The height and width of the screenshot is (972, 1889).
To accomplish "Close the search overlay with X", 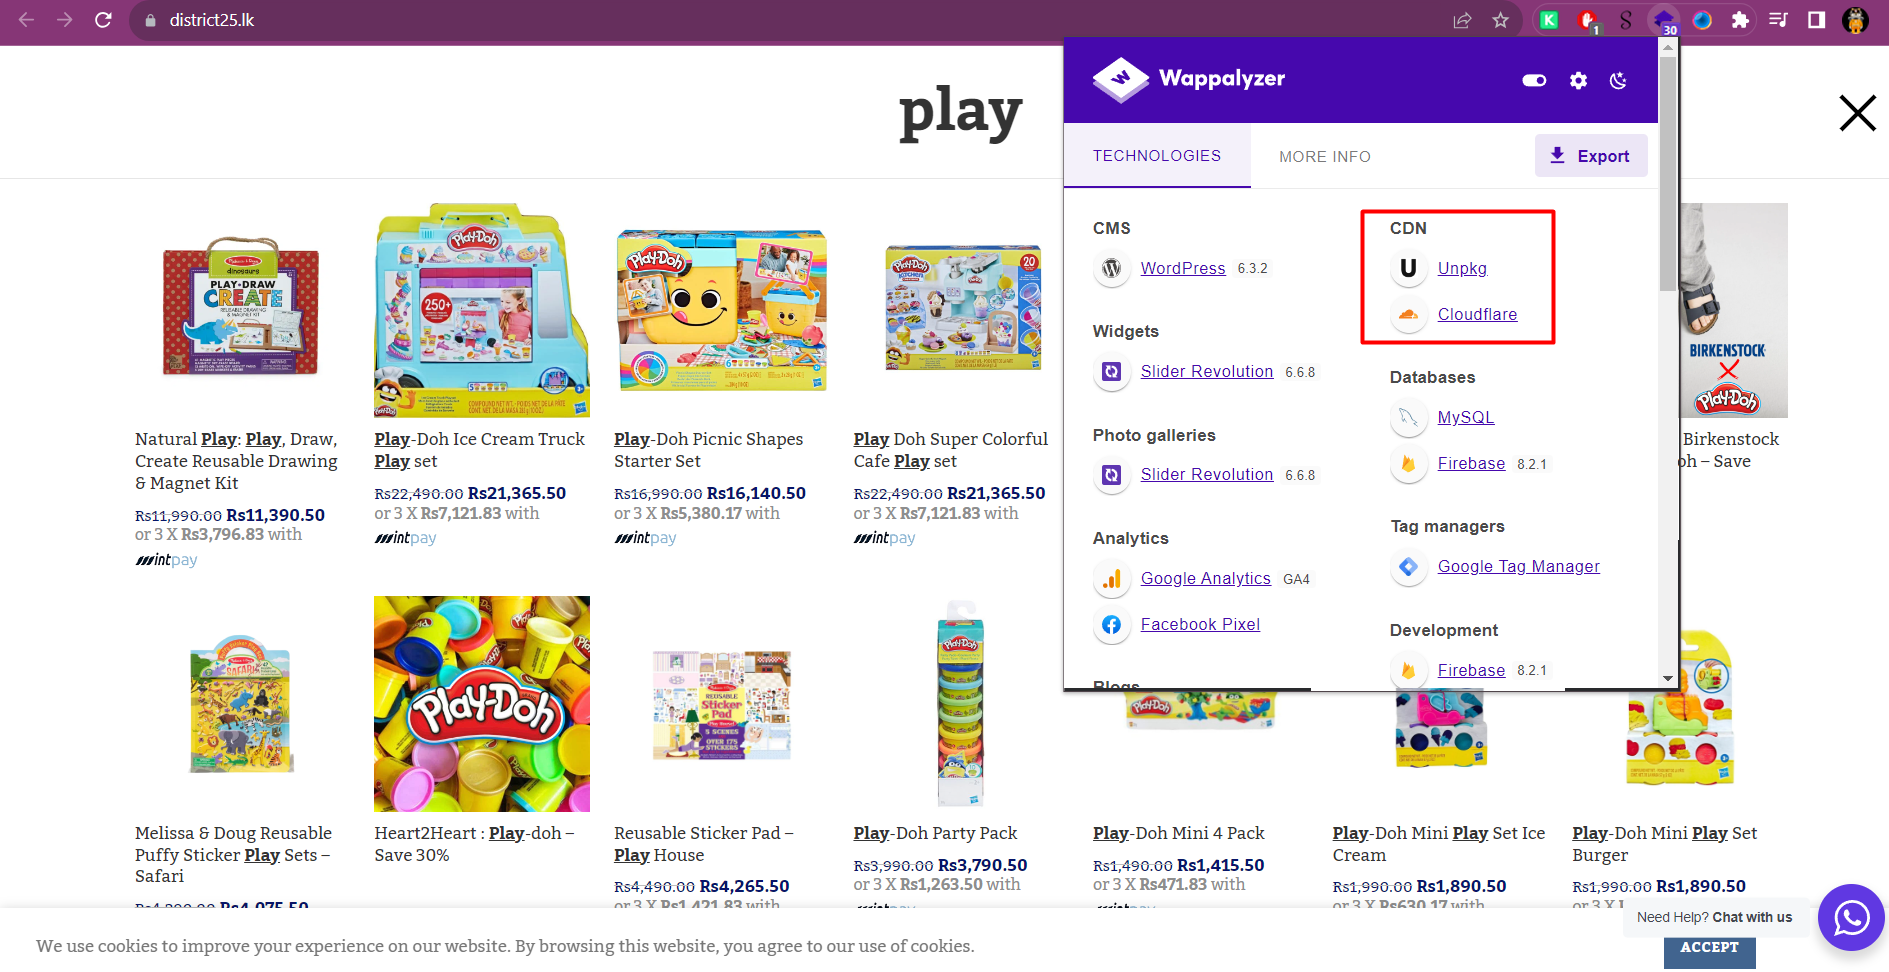I will pos(1857,113).
